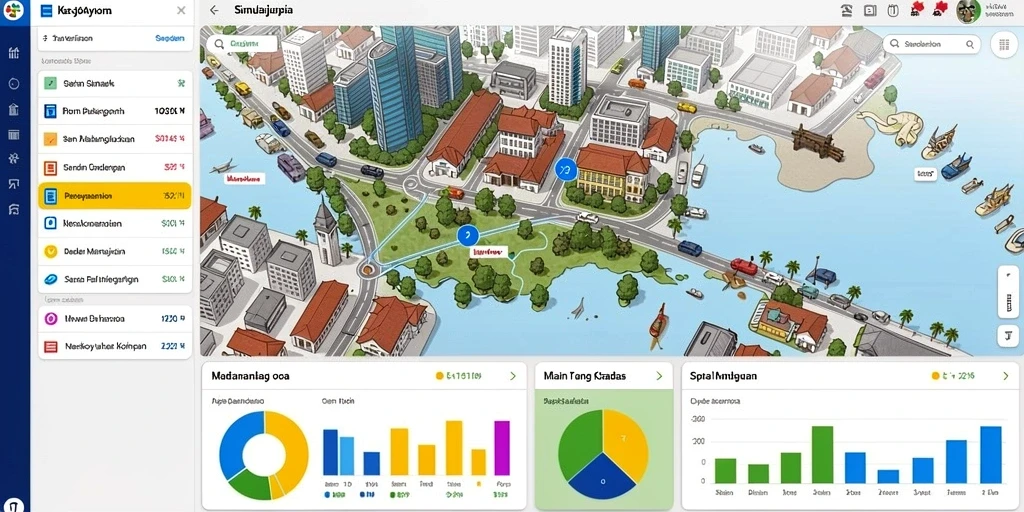Expand the Spral Nmulguan panel with its chevron
The image size is (1024, 512).
tap(1006, 376)
